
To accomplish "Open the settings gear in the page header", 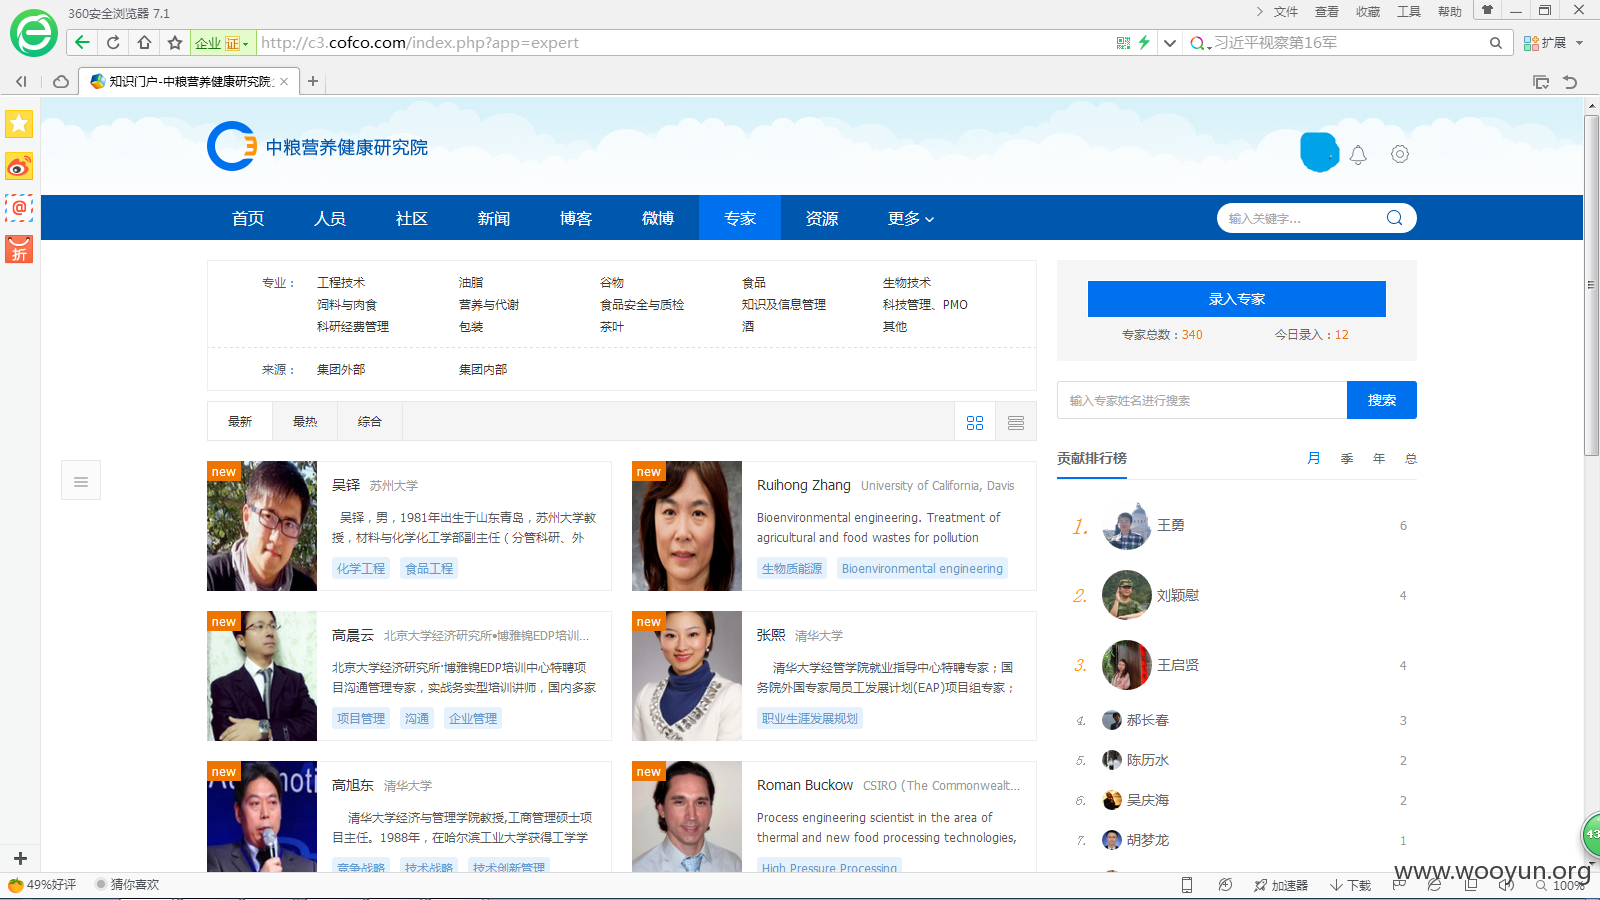I will click(1400, 154).
